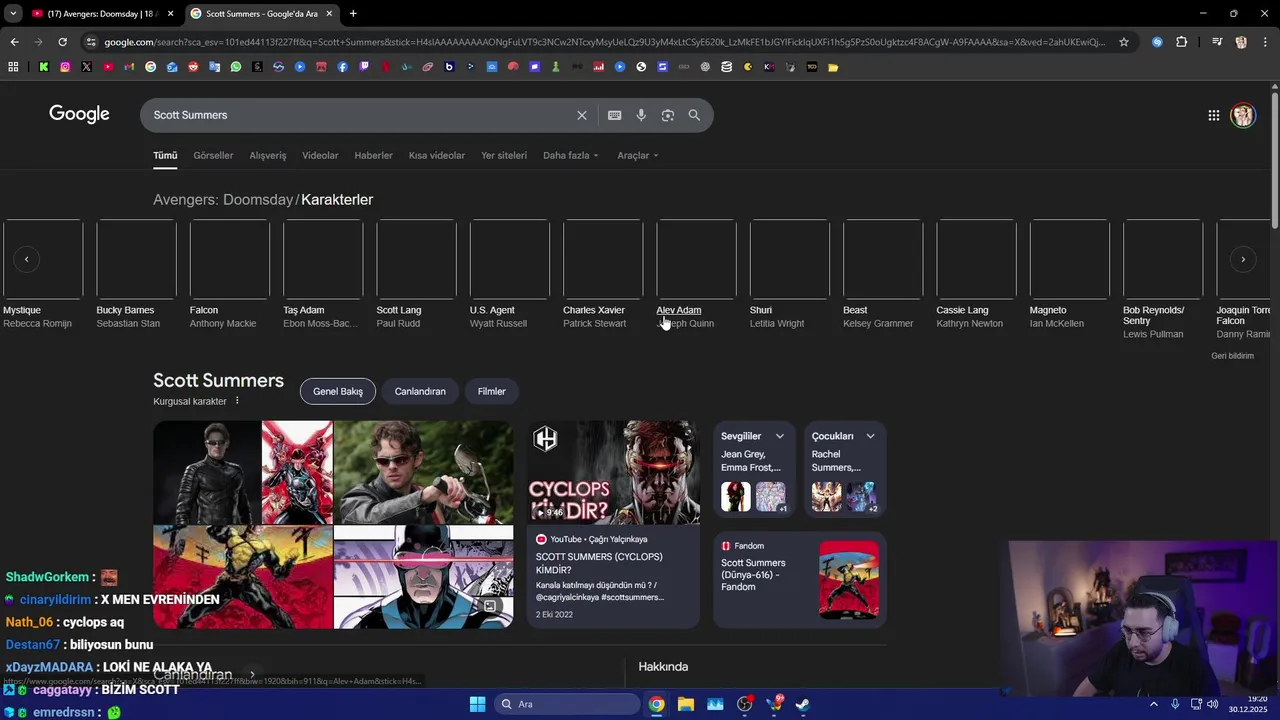This screenshot has width=1280, height=720.
Task: Click the Google logo
Action: [79, 114]
